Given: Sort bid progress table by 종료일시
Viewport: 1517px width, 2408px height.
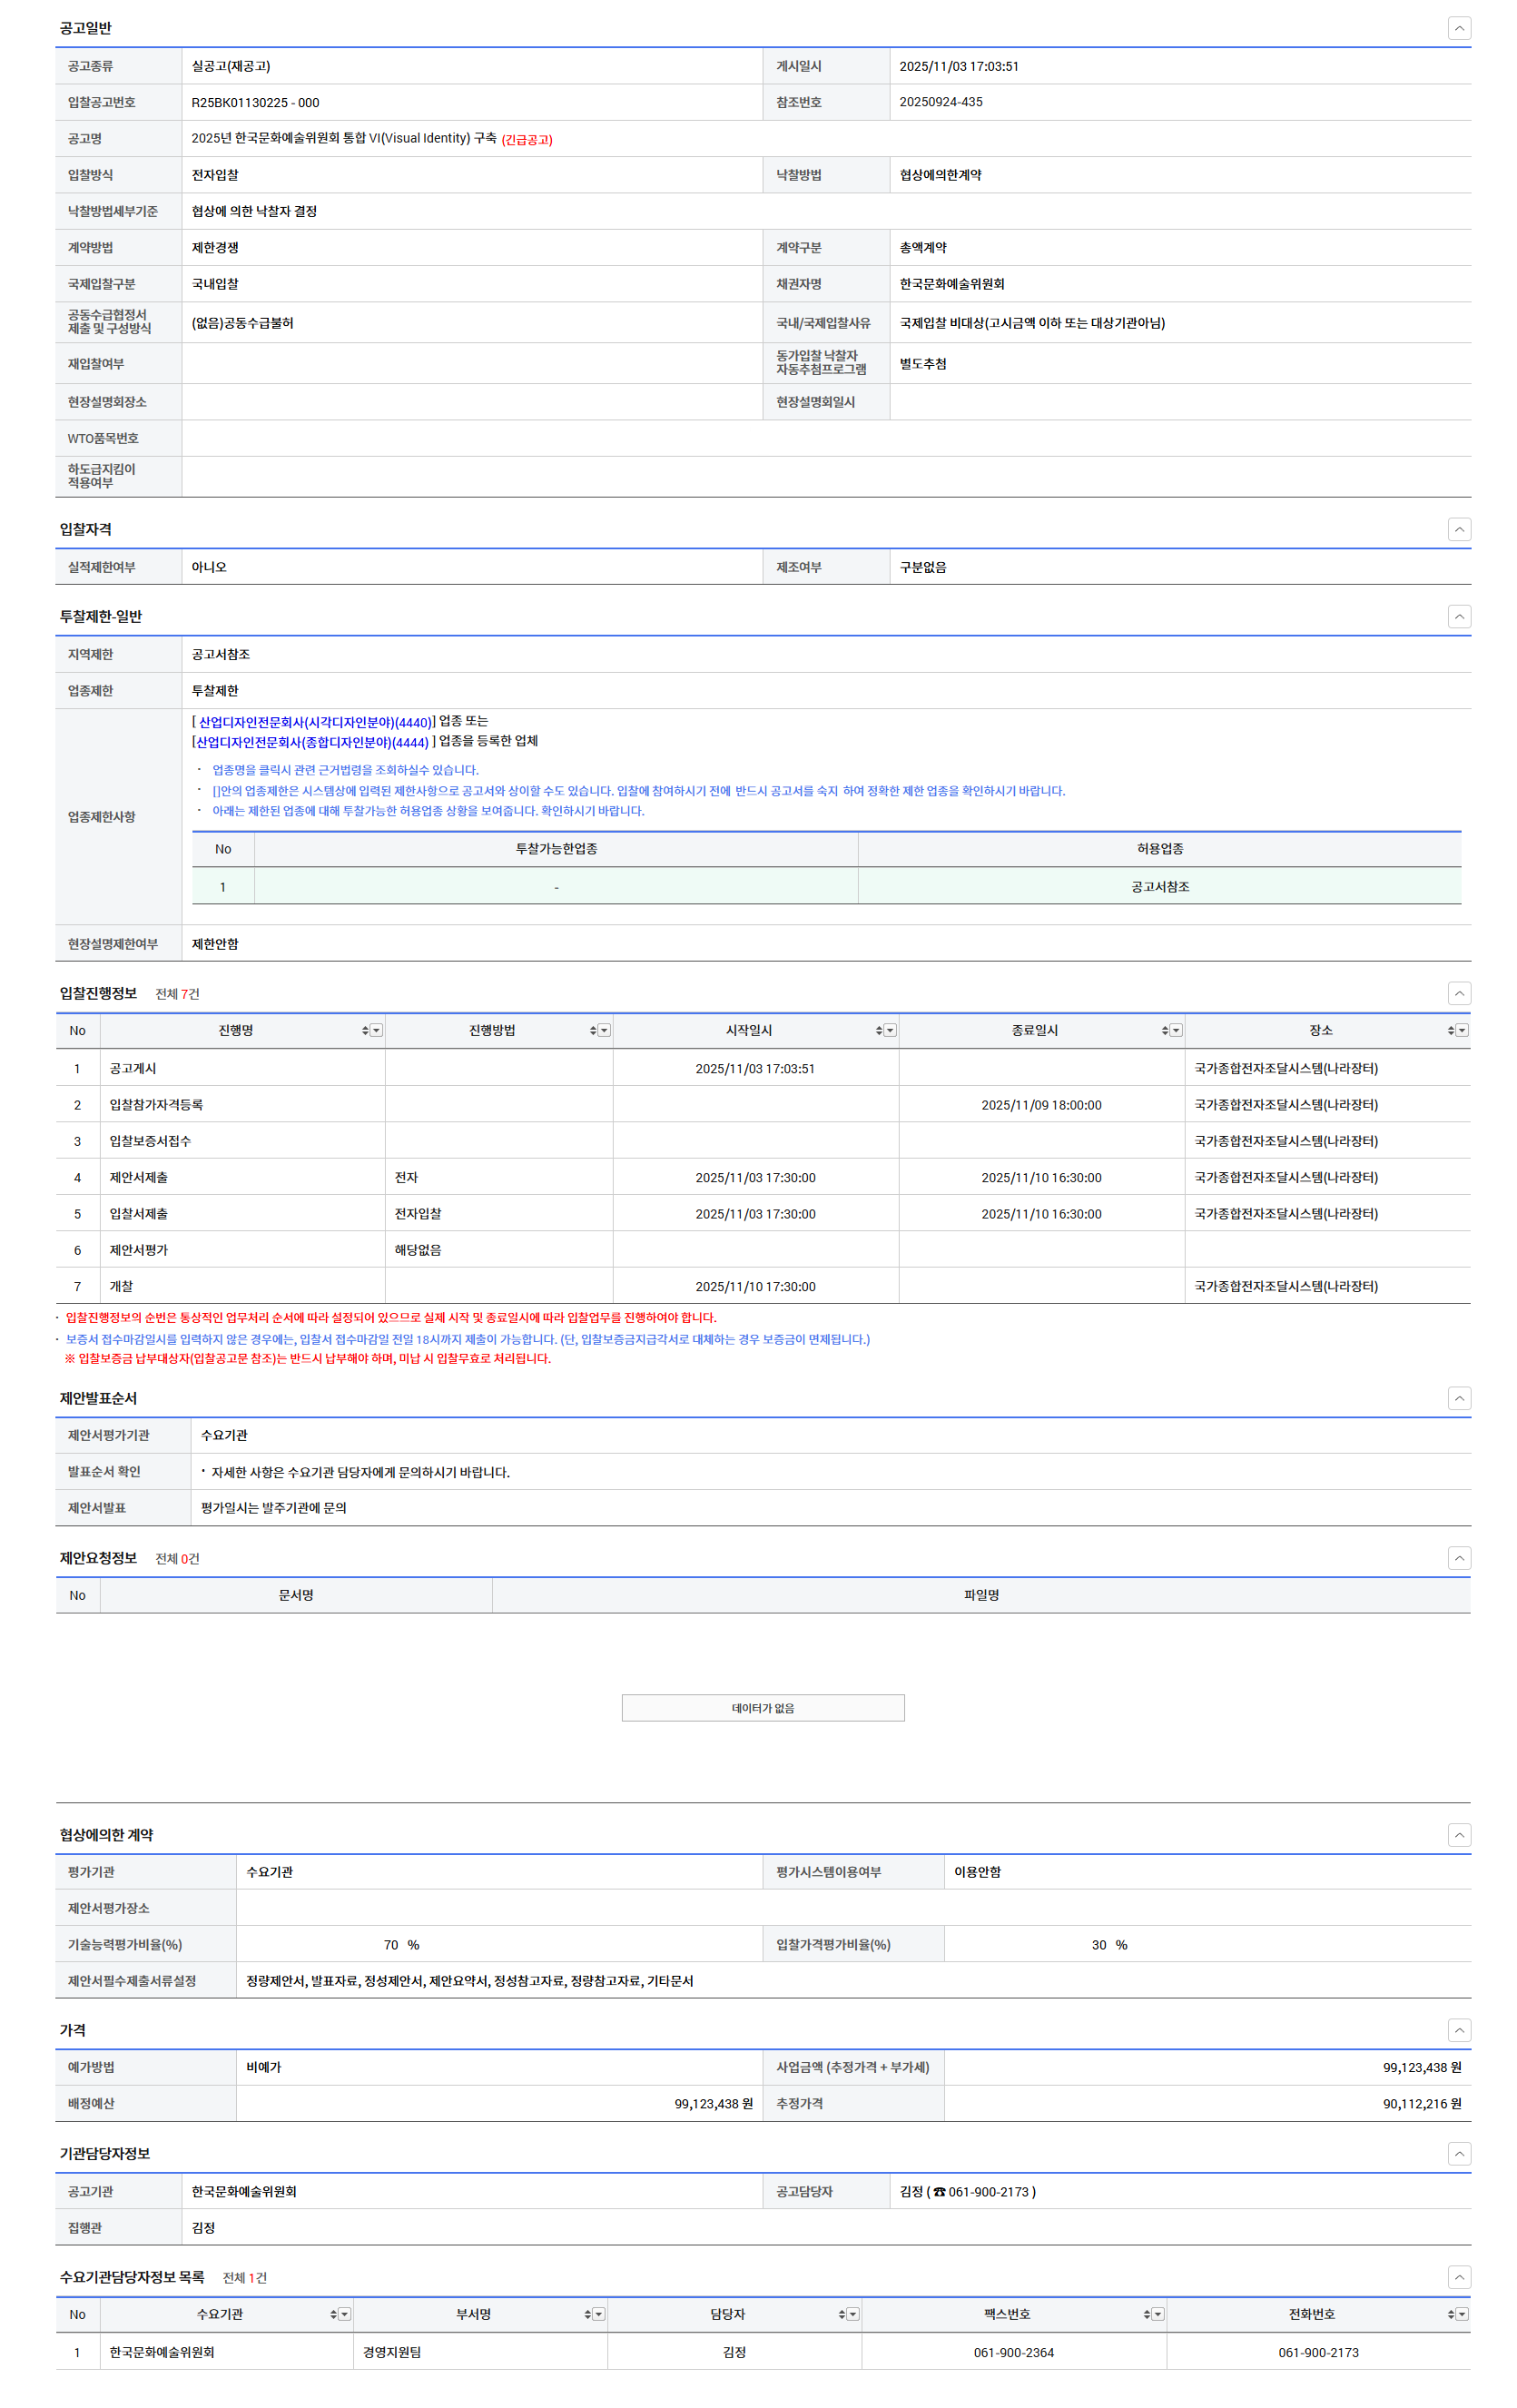Looking at the screenshot, I should [1164, 1030].
